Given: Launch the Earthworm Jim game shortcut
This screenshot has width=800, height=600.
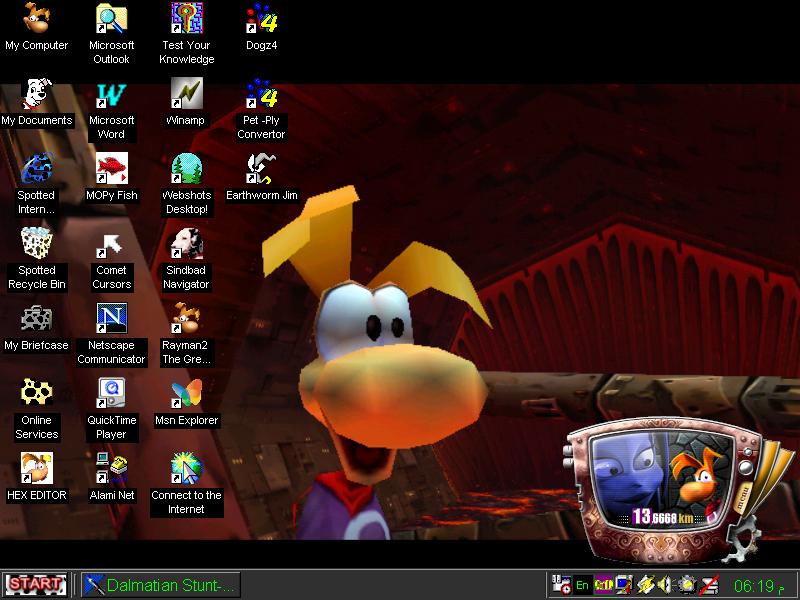Looking at the screenshot, I should pos(261,169).
